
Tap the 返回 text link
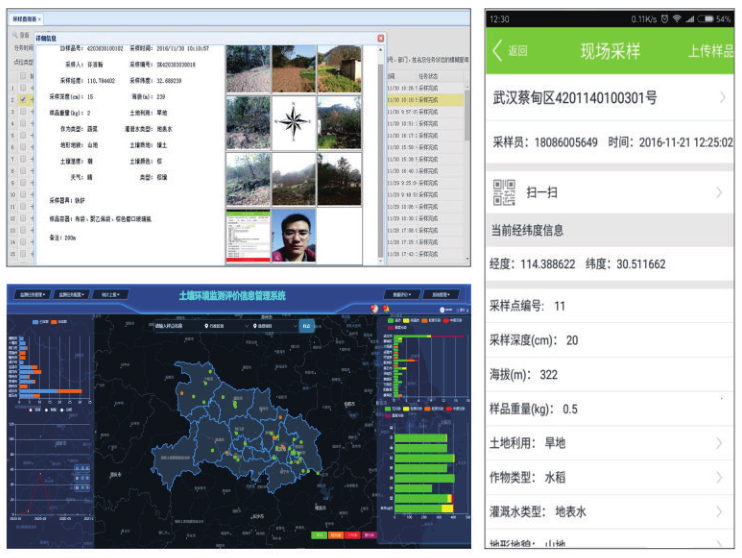pyautogui.click(x=518, y=51)
